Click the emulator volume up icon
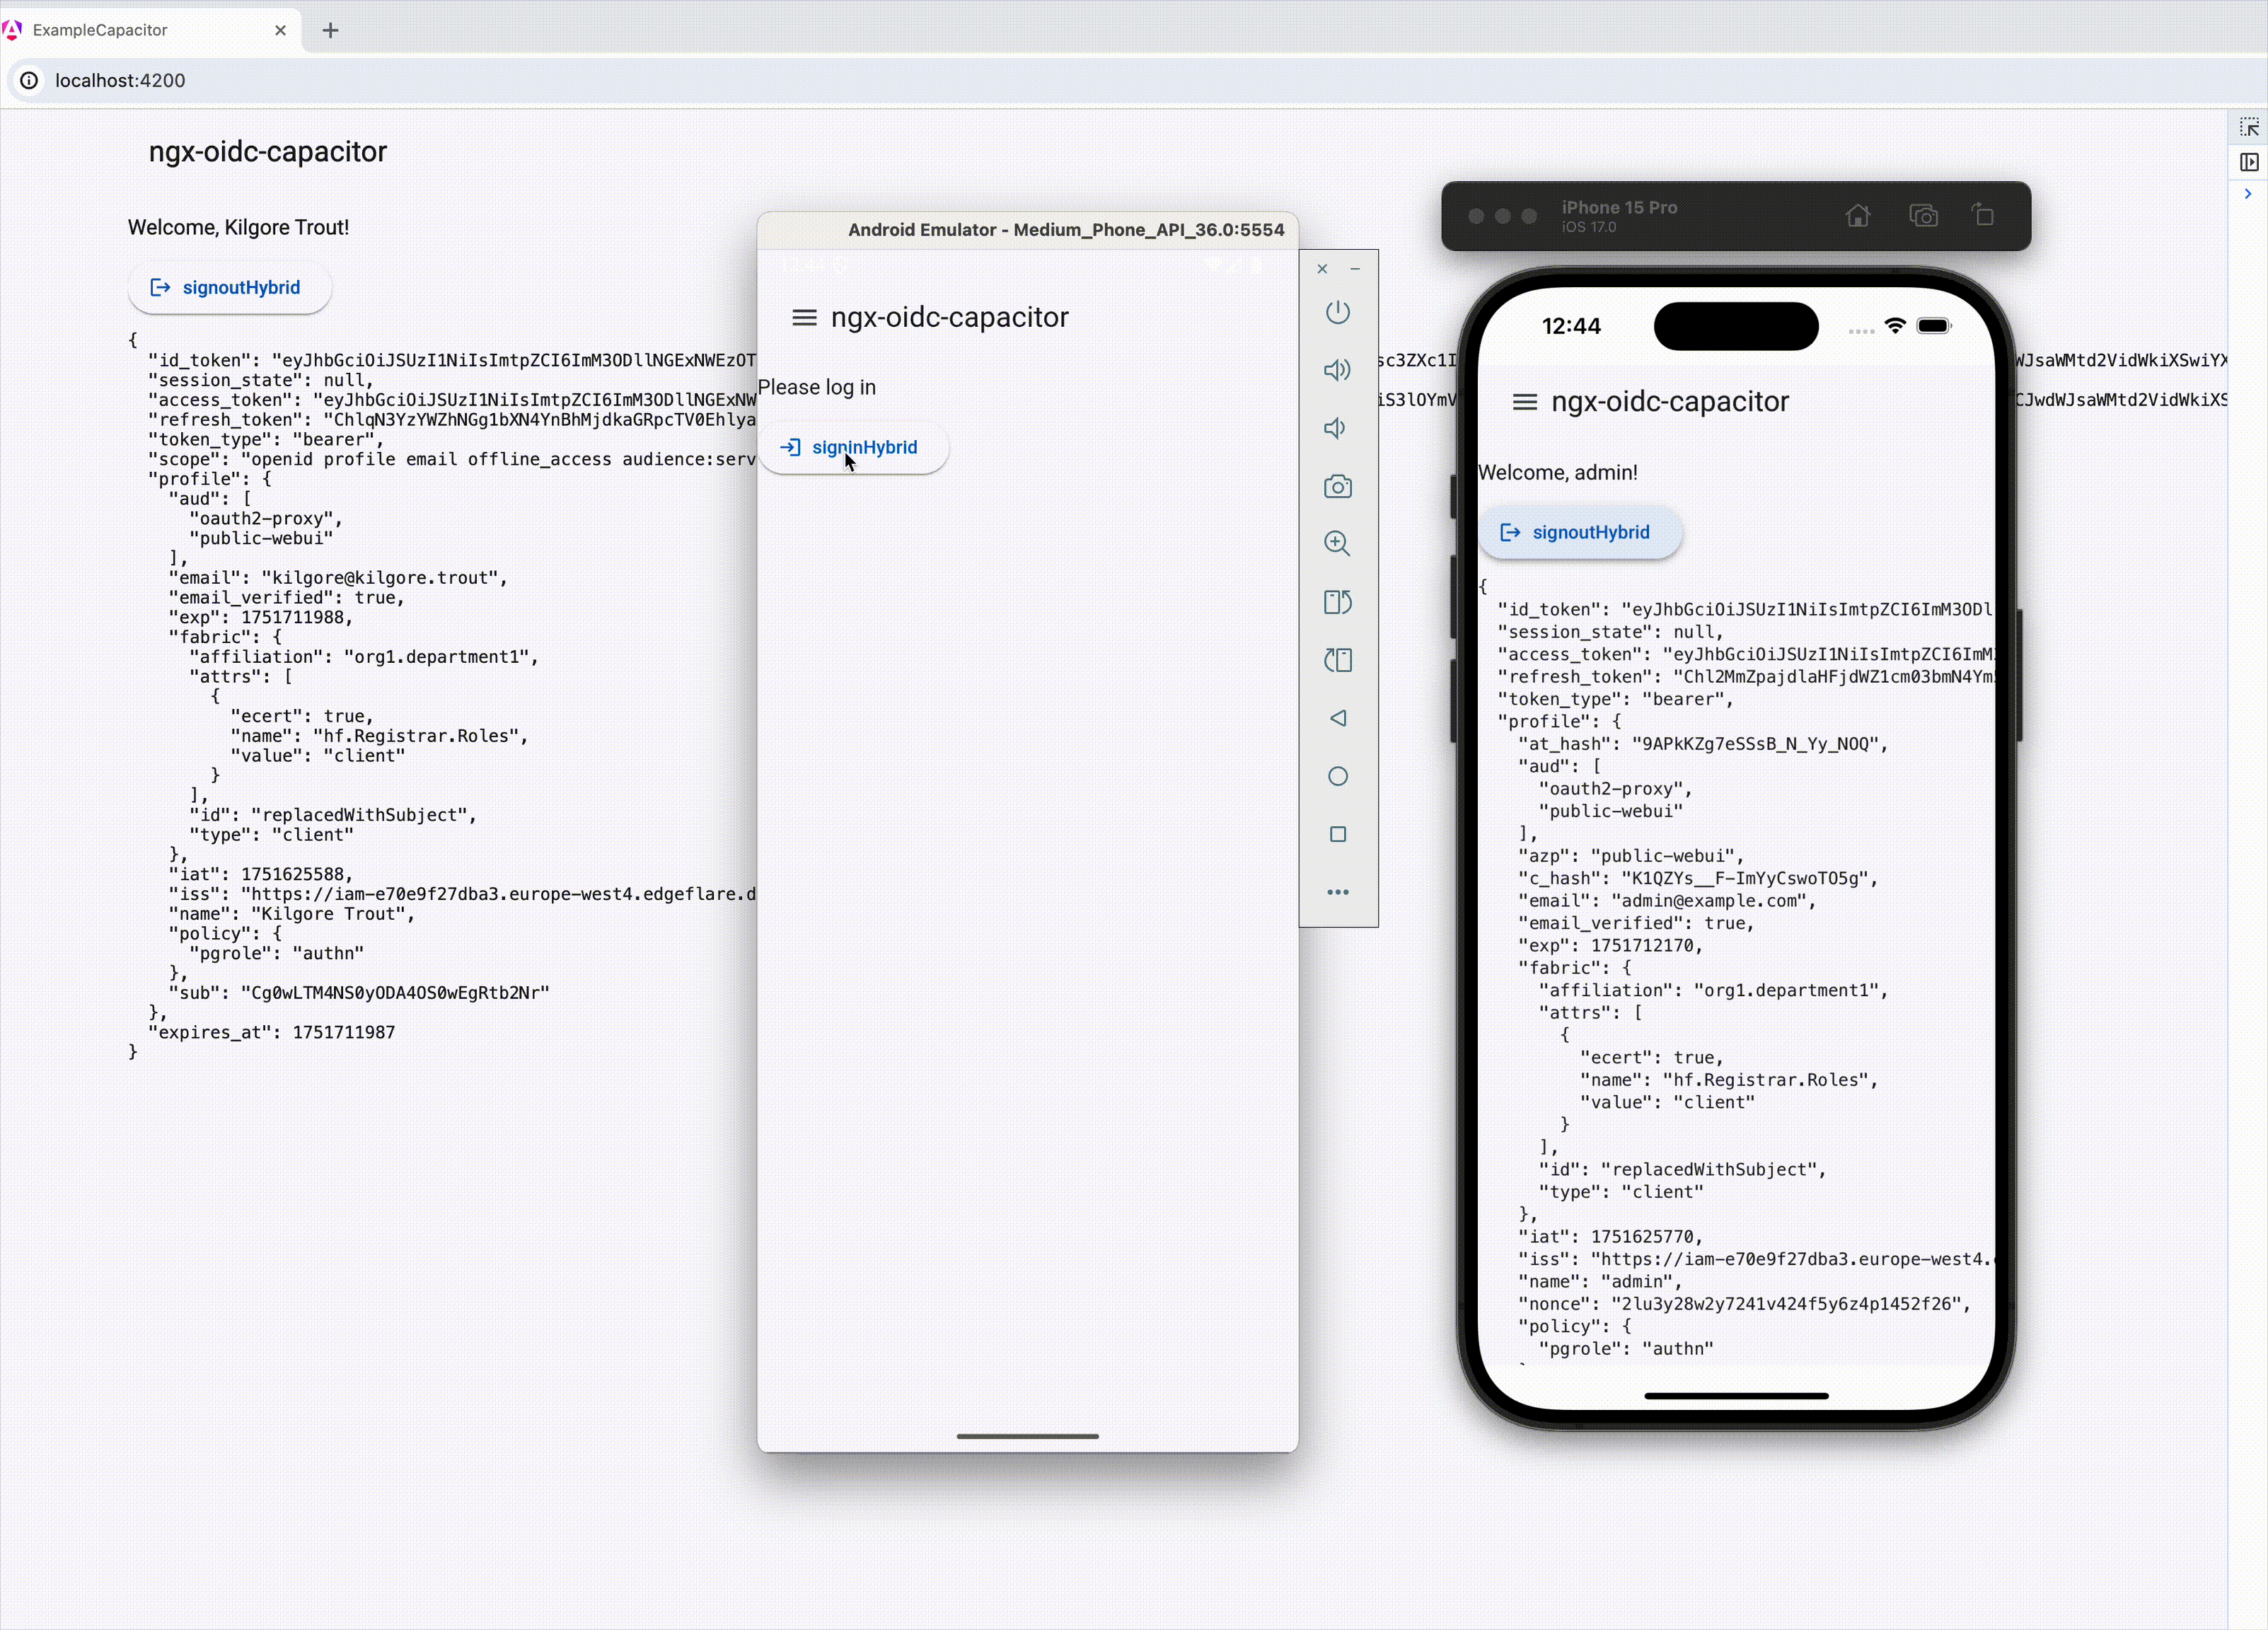 pyautogui.click(x=1337, y=370)
